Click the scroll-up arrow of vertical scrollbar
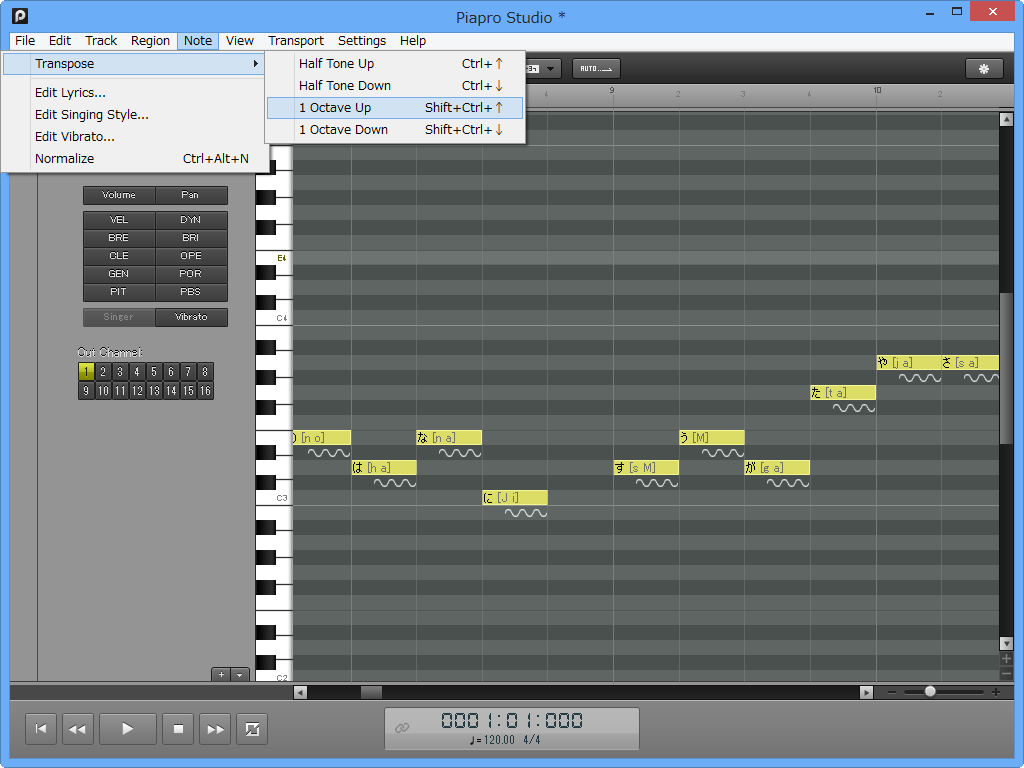 1006,120
